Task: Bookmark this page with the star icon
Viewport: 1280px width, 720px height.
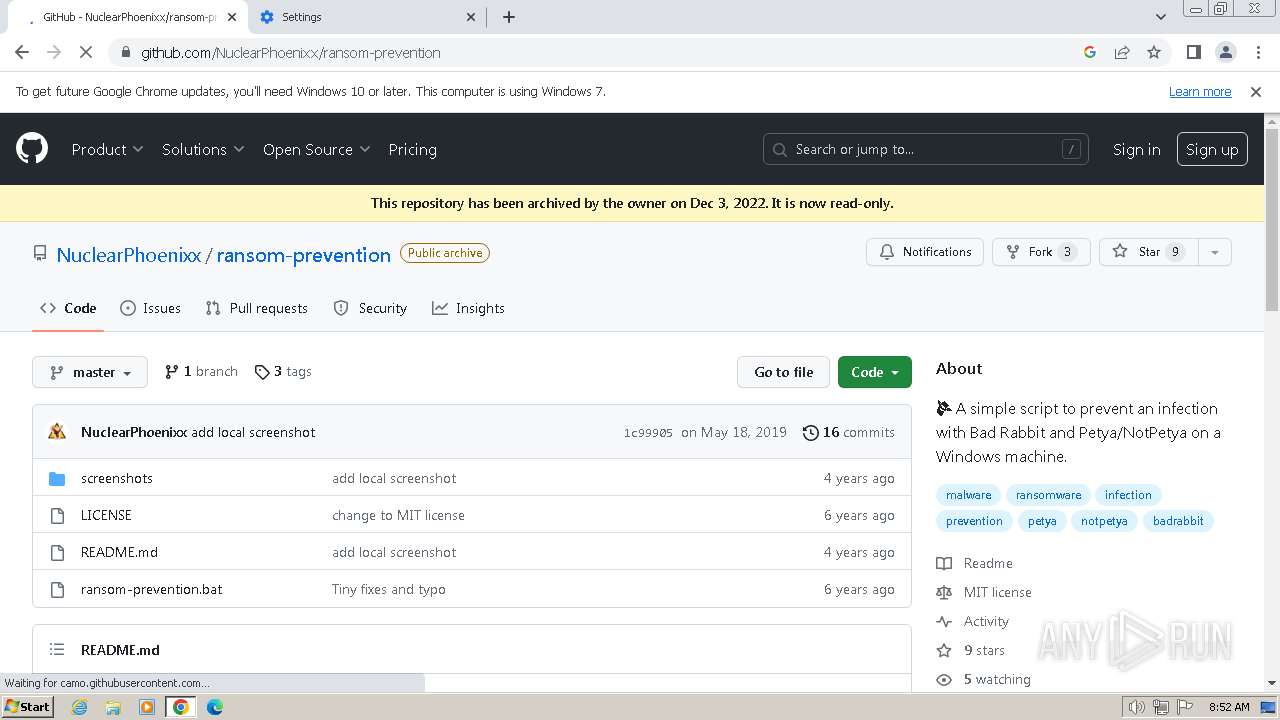Action: (1154, 52)
